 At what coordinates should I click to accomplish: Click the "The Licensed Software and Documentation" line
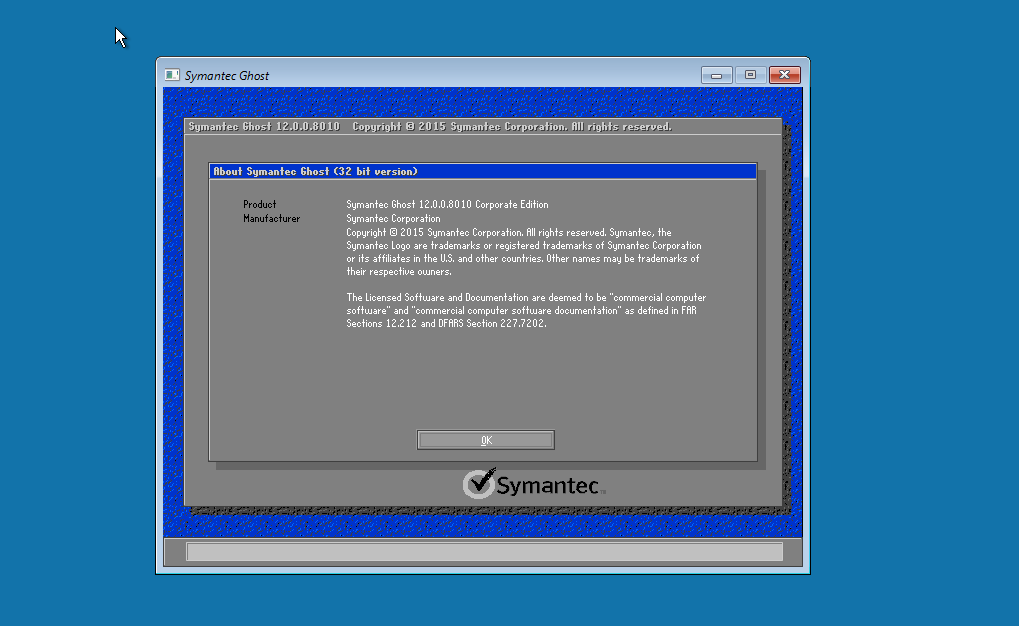point(526,298)
